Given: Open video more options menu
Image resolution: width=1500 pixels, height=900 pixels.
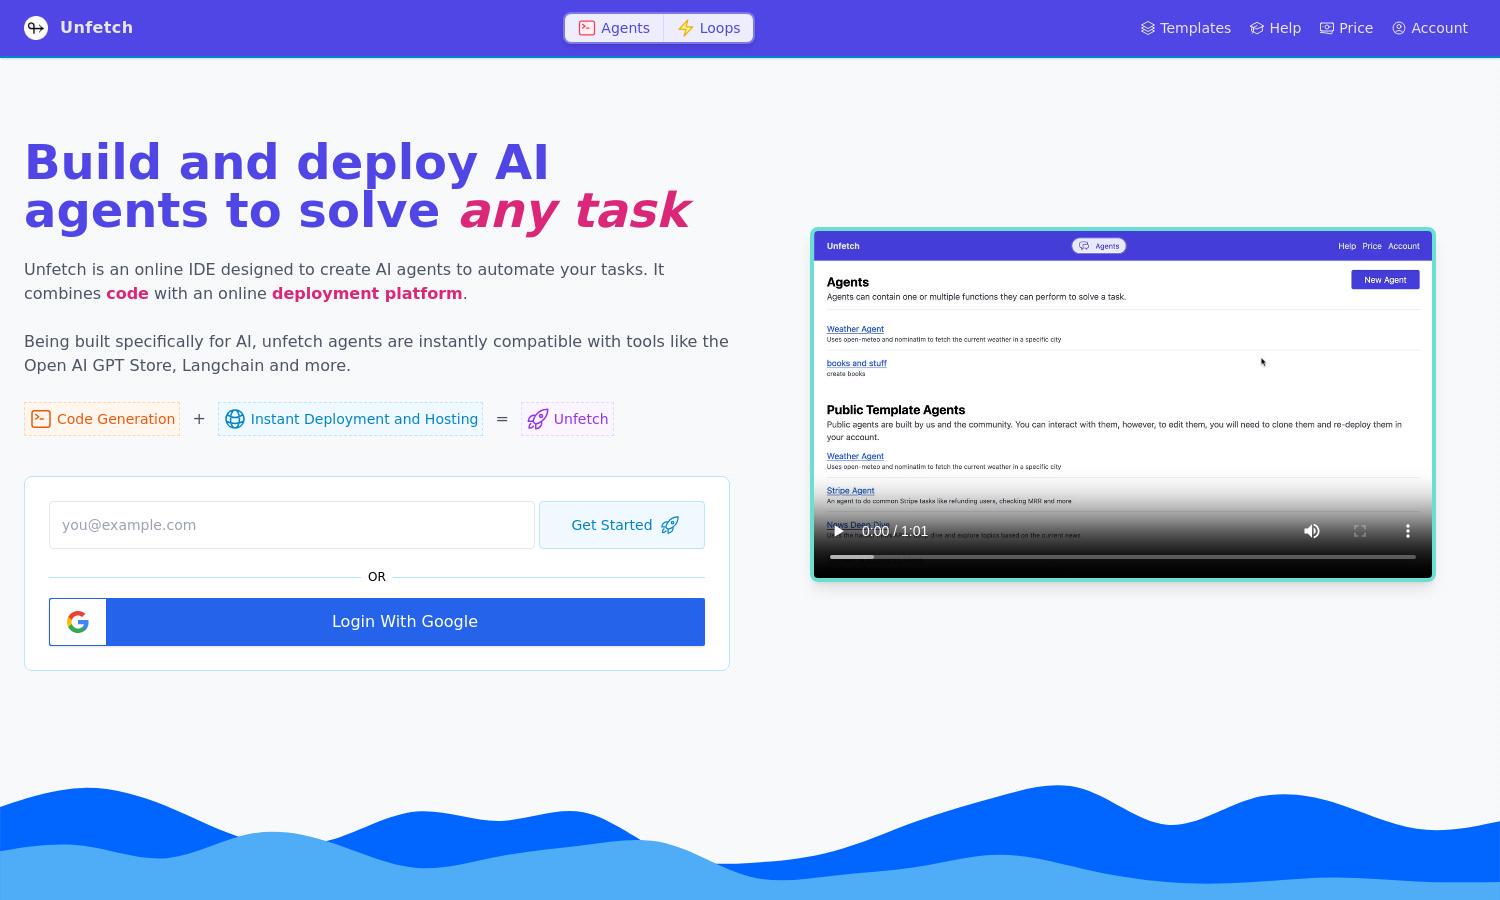Looking at the screenshot, I should coord(1408,531).
